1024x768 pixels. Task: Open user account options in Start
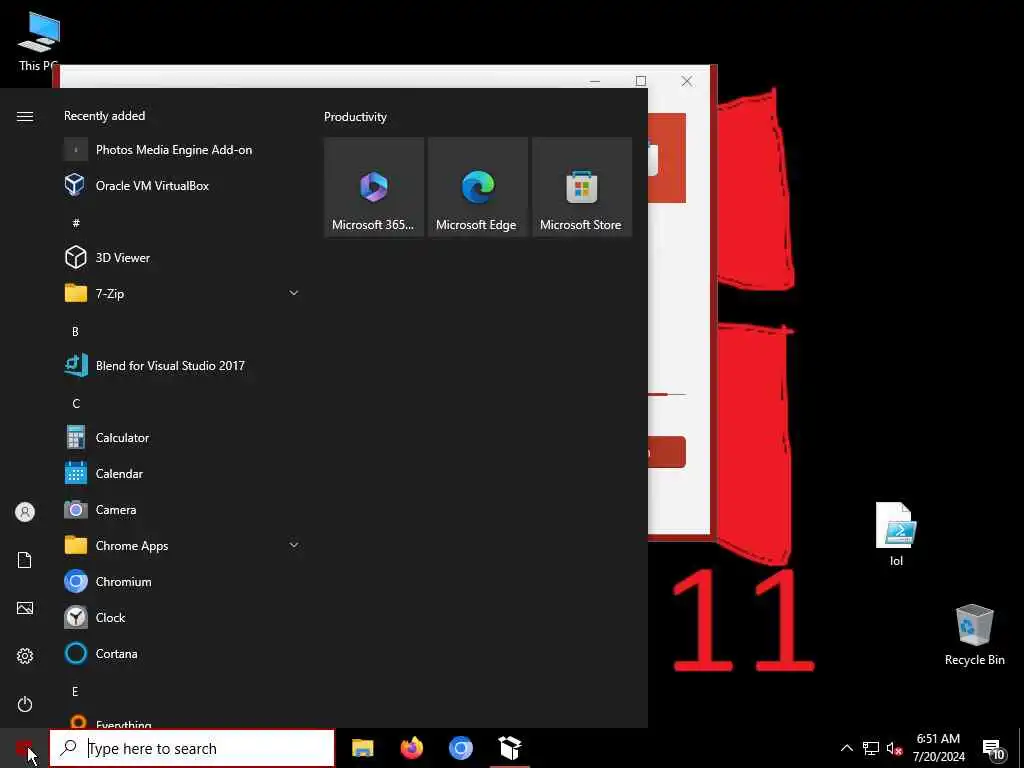coord(25,512)
